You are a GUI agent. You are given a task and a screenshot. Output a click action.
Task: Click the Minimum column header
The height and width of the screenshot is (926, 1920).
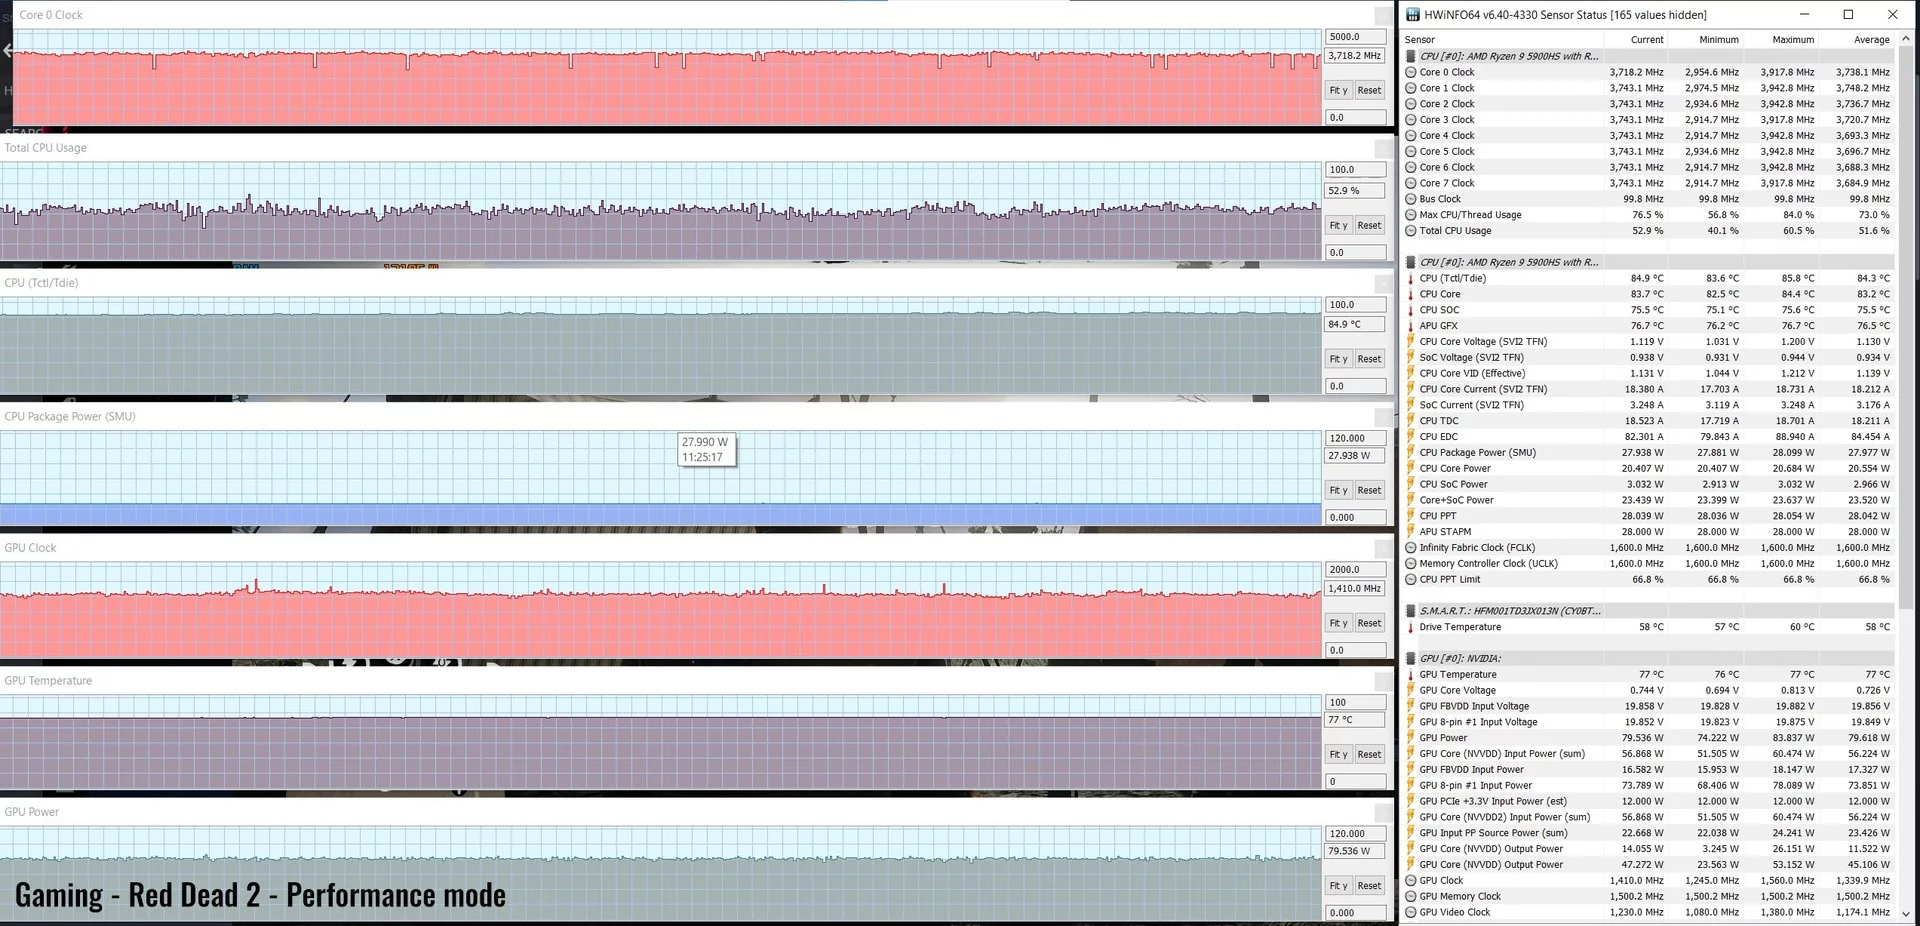click(1719, 40)
